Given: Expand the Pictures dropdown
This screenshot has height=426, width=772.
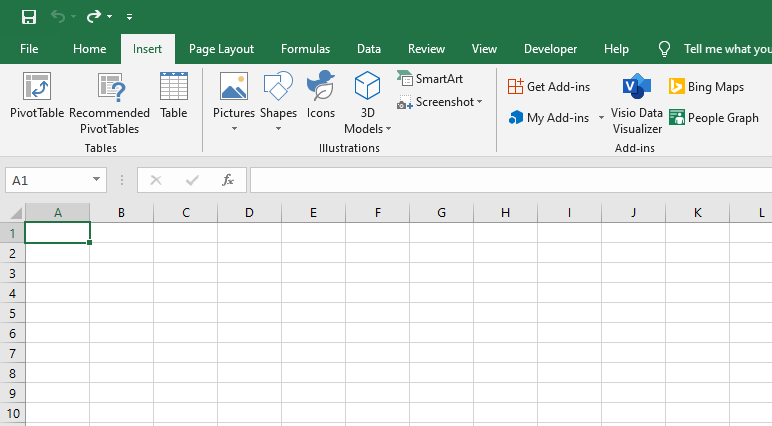Looking at the screenshot, I should click(x=234, y=128).
